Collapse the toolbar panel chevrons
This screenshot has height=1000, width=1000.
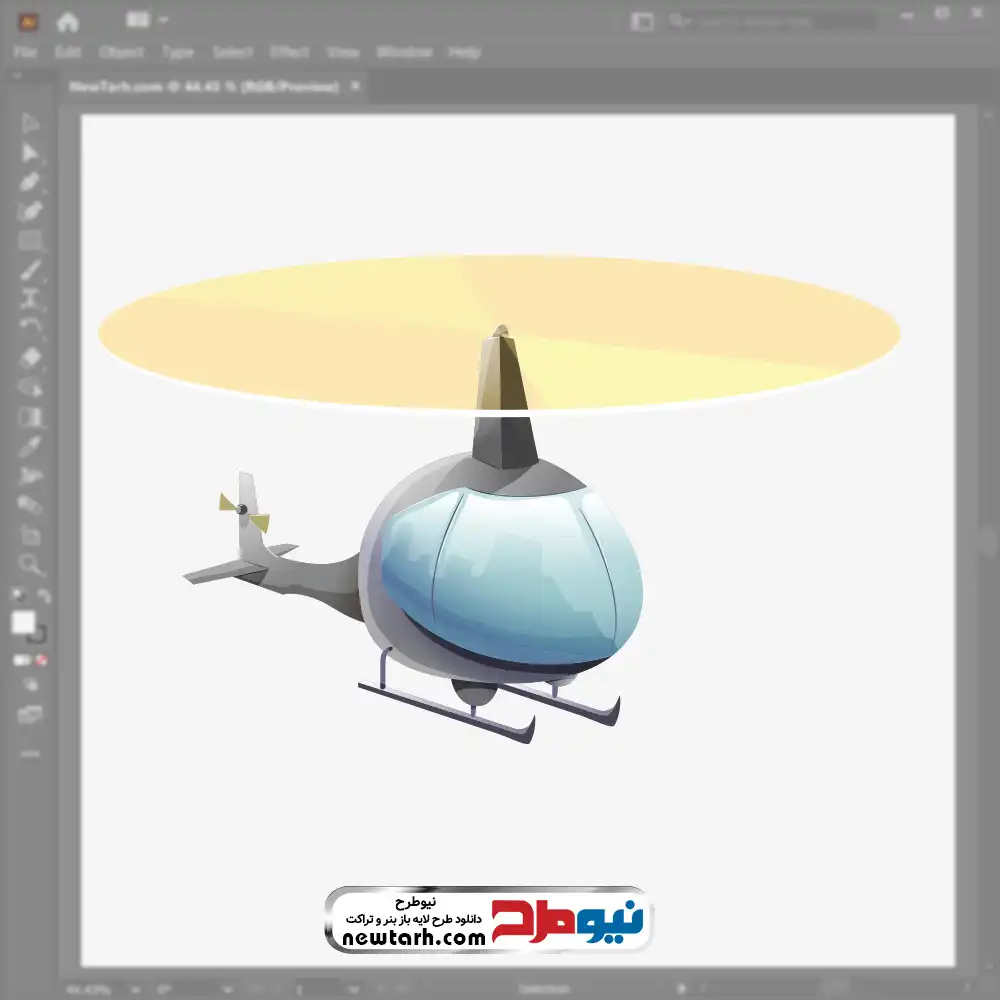17,75
